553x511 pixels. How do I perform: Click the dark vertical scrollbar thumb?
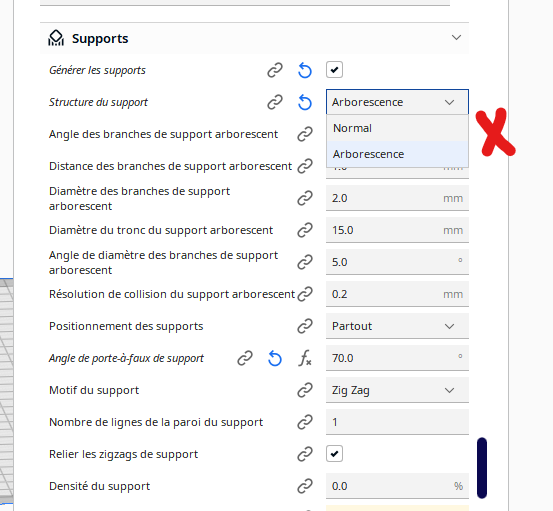point(482,468)
